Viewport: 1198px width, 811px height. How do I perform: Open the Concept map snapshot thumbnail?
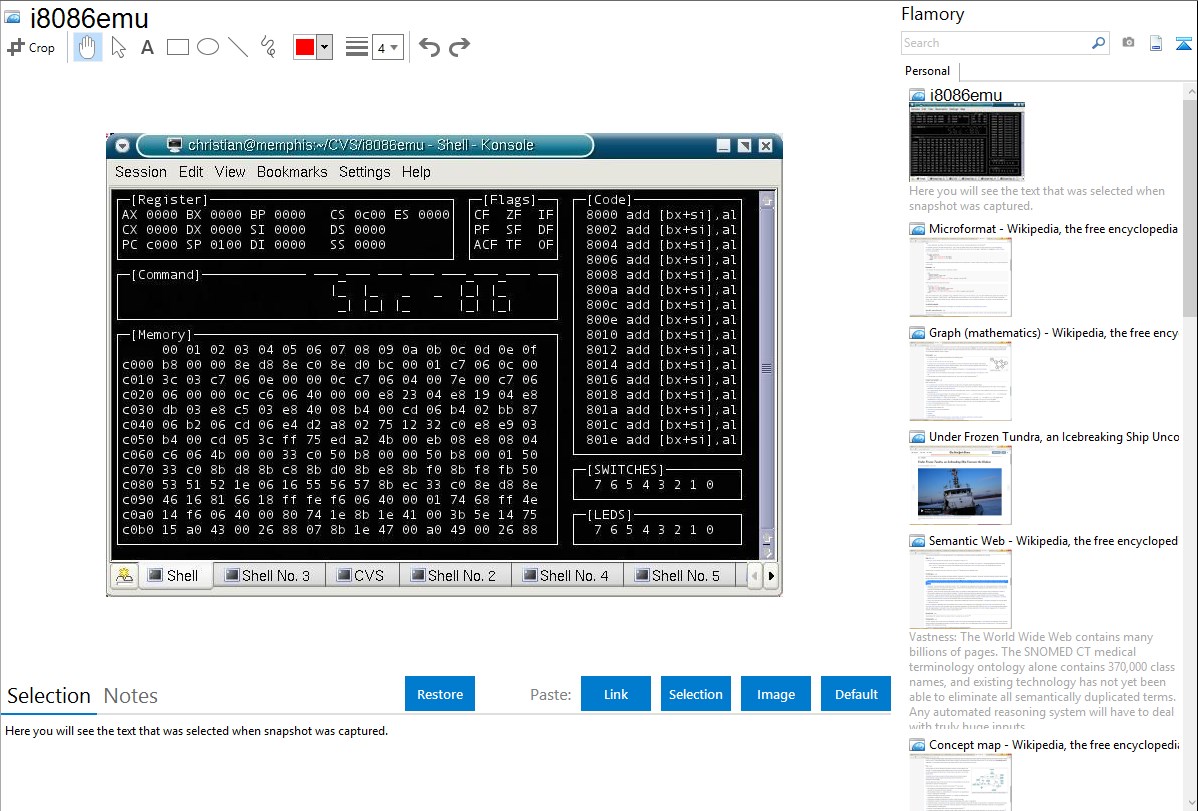960,783
